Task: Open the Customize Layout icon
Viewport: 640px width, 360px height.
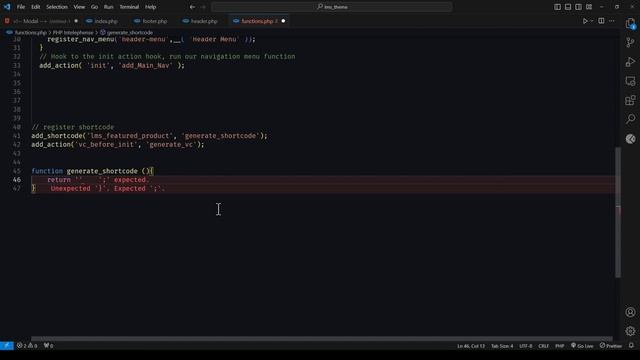Action: (589, 7)
